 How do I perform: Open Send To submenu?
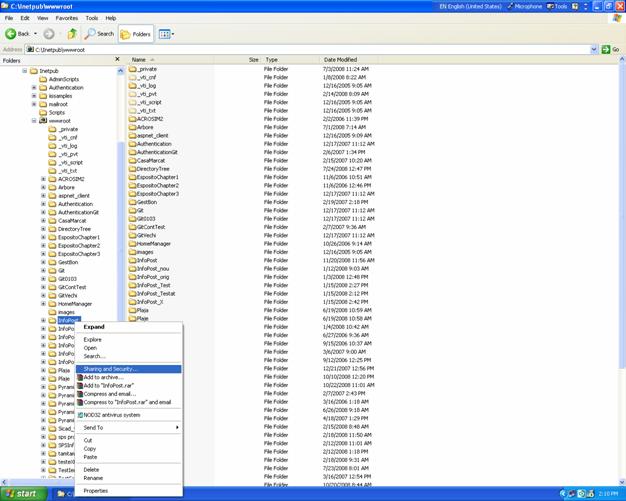coord(93,428)
